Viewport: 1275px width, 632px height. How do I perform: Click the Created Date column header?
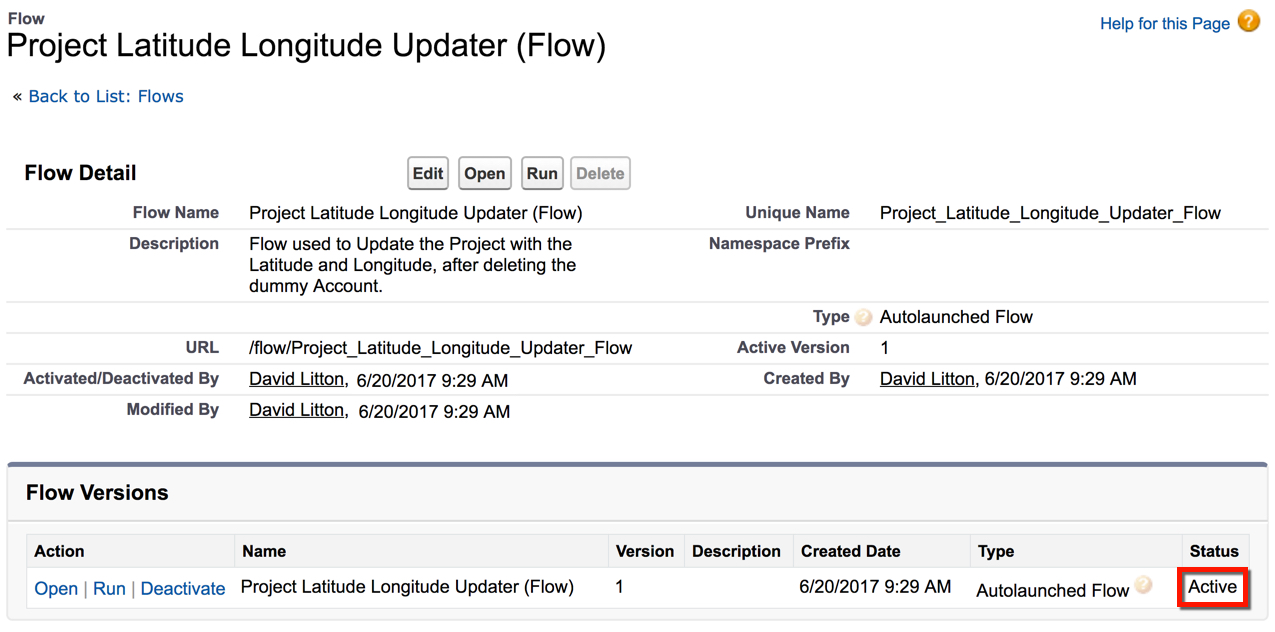pyautogui.click(x=850, y=551)
